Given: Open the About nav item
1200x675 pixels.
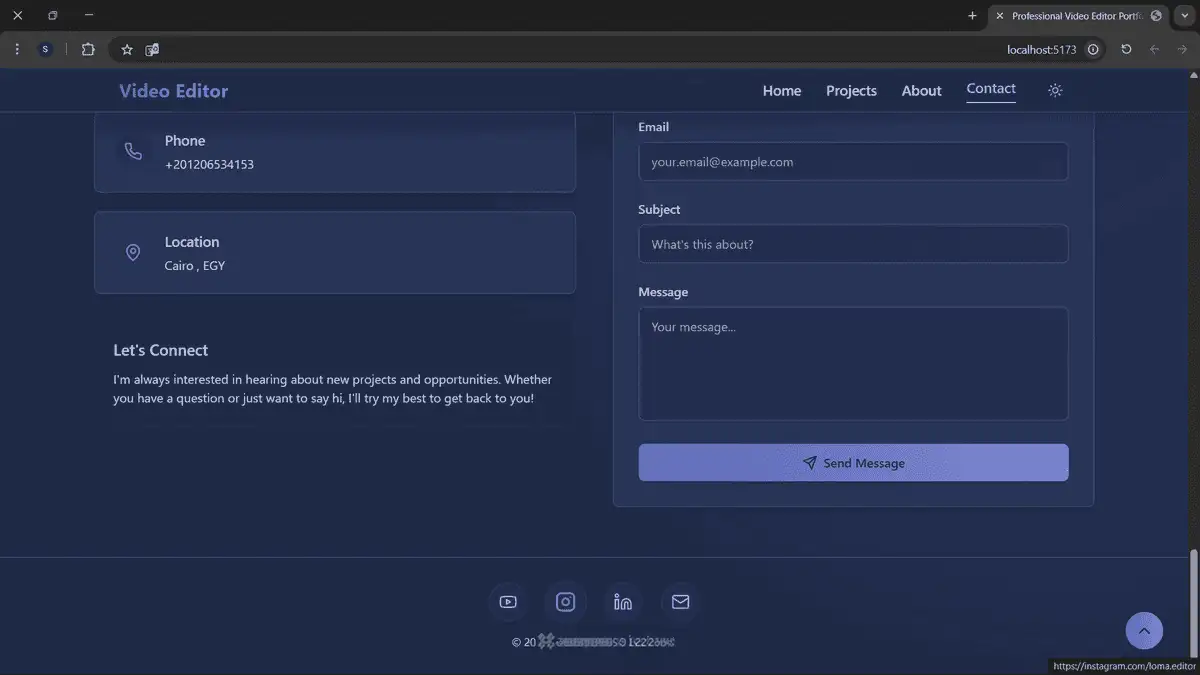Looking at the screenshot, I should (922, 90).
